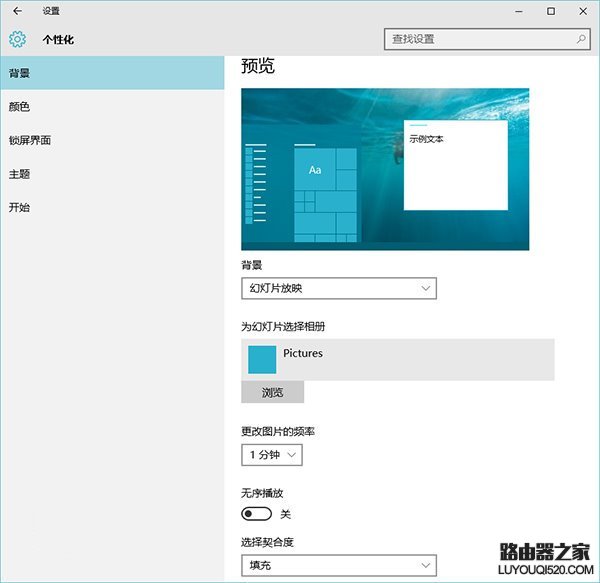Toggle the 无序播放 shuffle switch
600x583 pixels.
[x=256, y=514]
